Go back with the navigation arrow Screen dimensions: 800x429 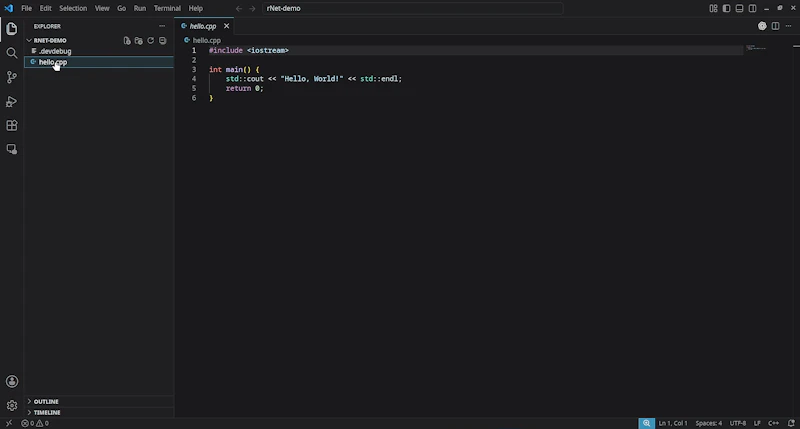tap(239, 8)
